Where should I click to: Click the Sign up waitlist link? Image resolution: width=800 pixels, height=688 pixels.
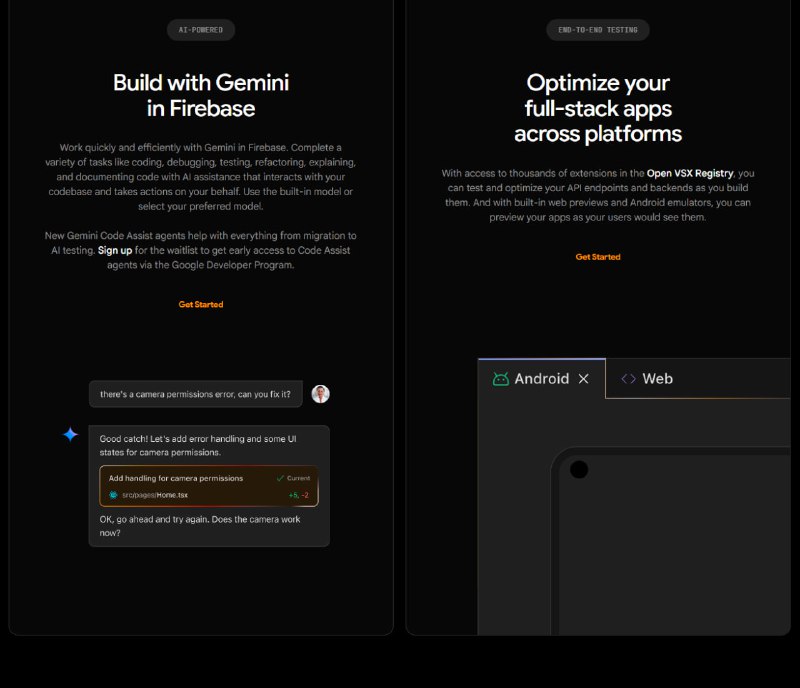[x=115, y=250]
